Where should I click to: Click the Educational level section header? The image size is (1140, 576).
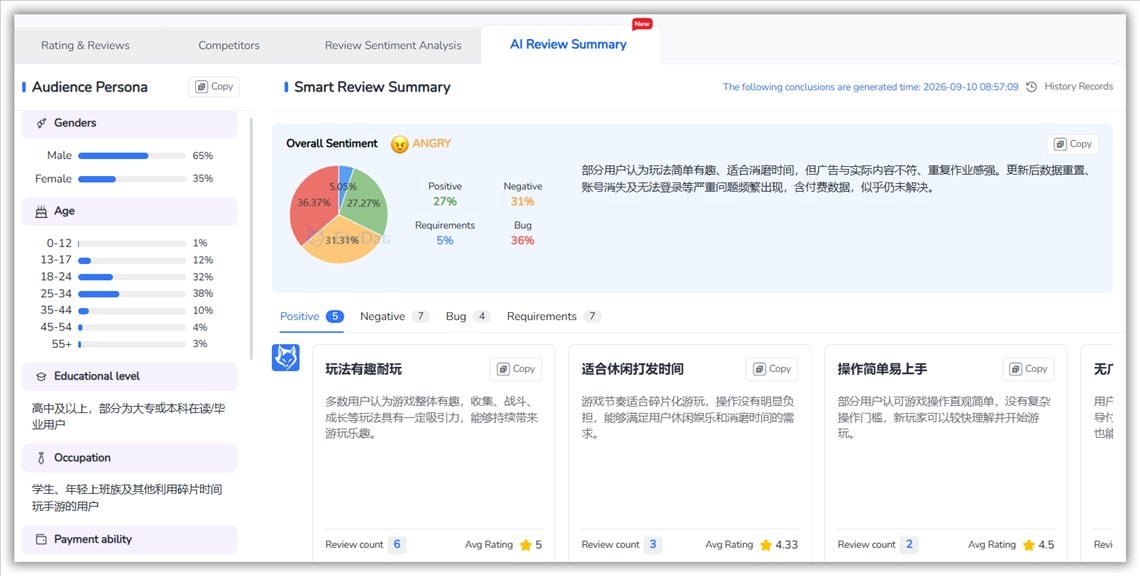pyautogui.click(x=129, y=377)
